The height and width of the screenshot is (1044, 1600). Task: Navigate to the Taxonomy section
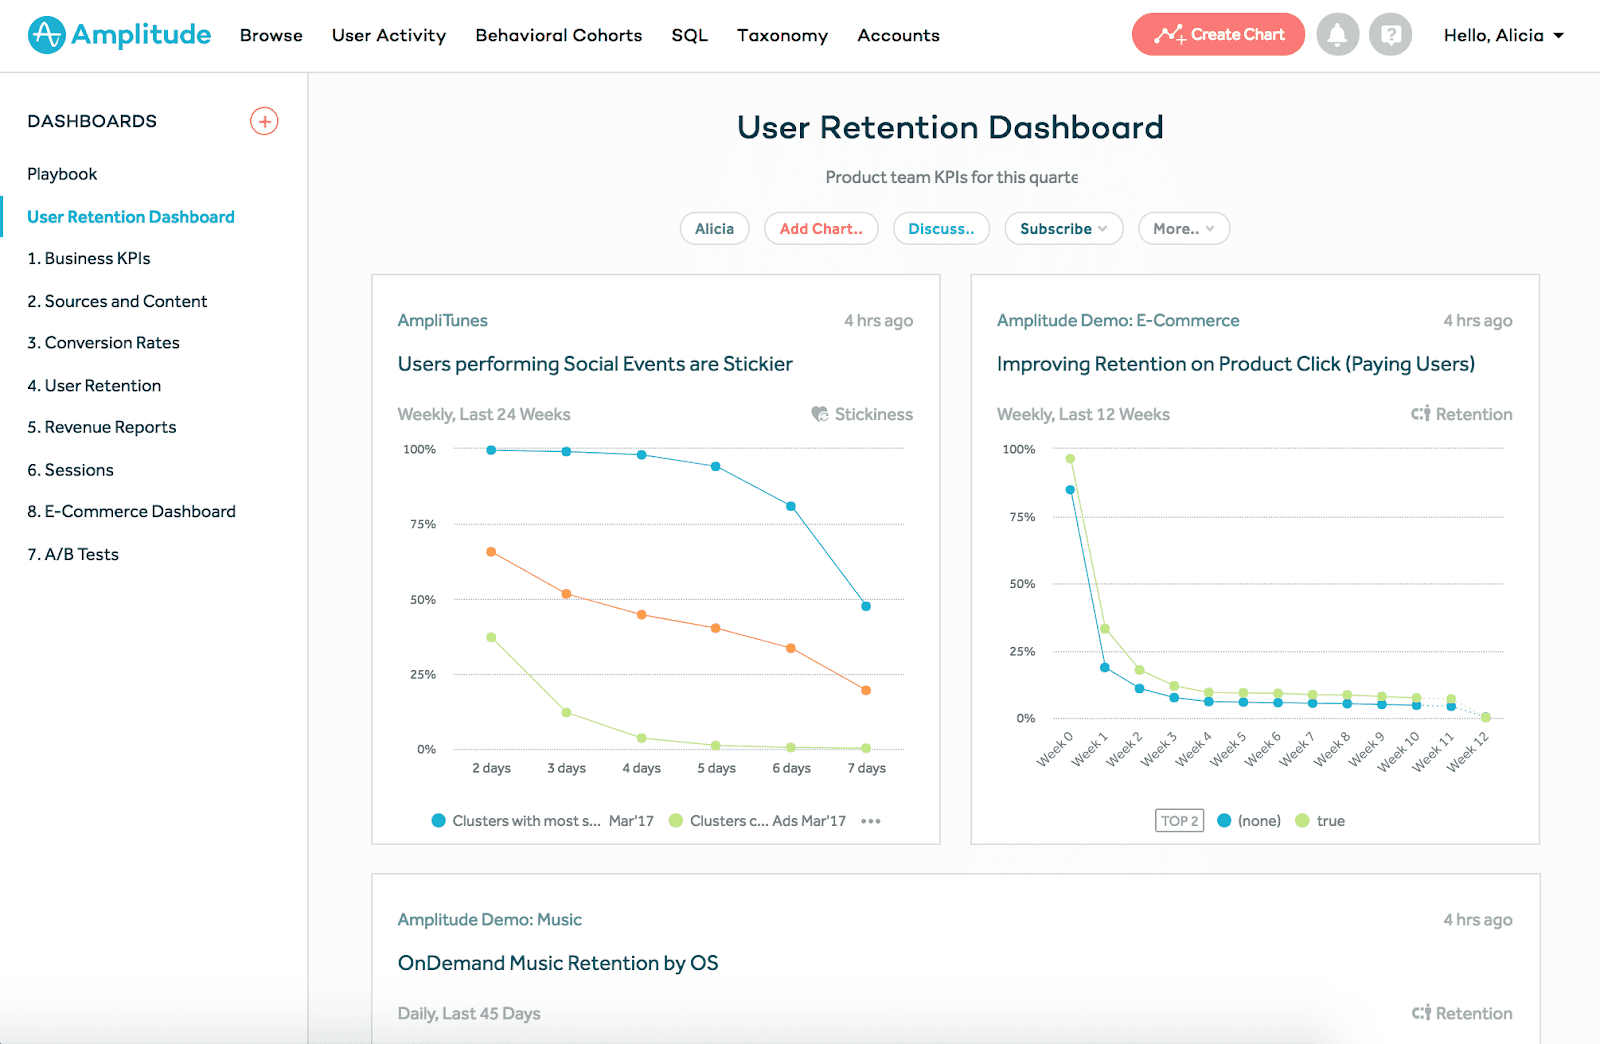pos(782,35)
